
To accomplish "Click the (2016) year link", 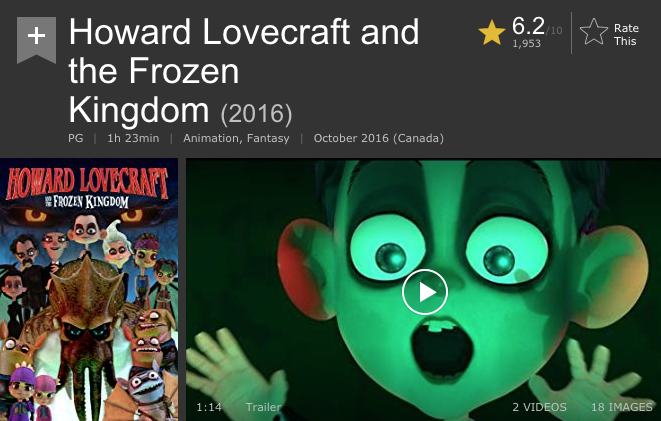I will 256,114.
